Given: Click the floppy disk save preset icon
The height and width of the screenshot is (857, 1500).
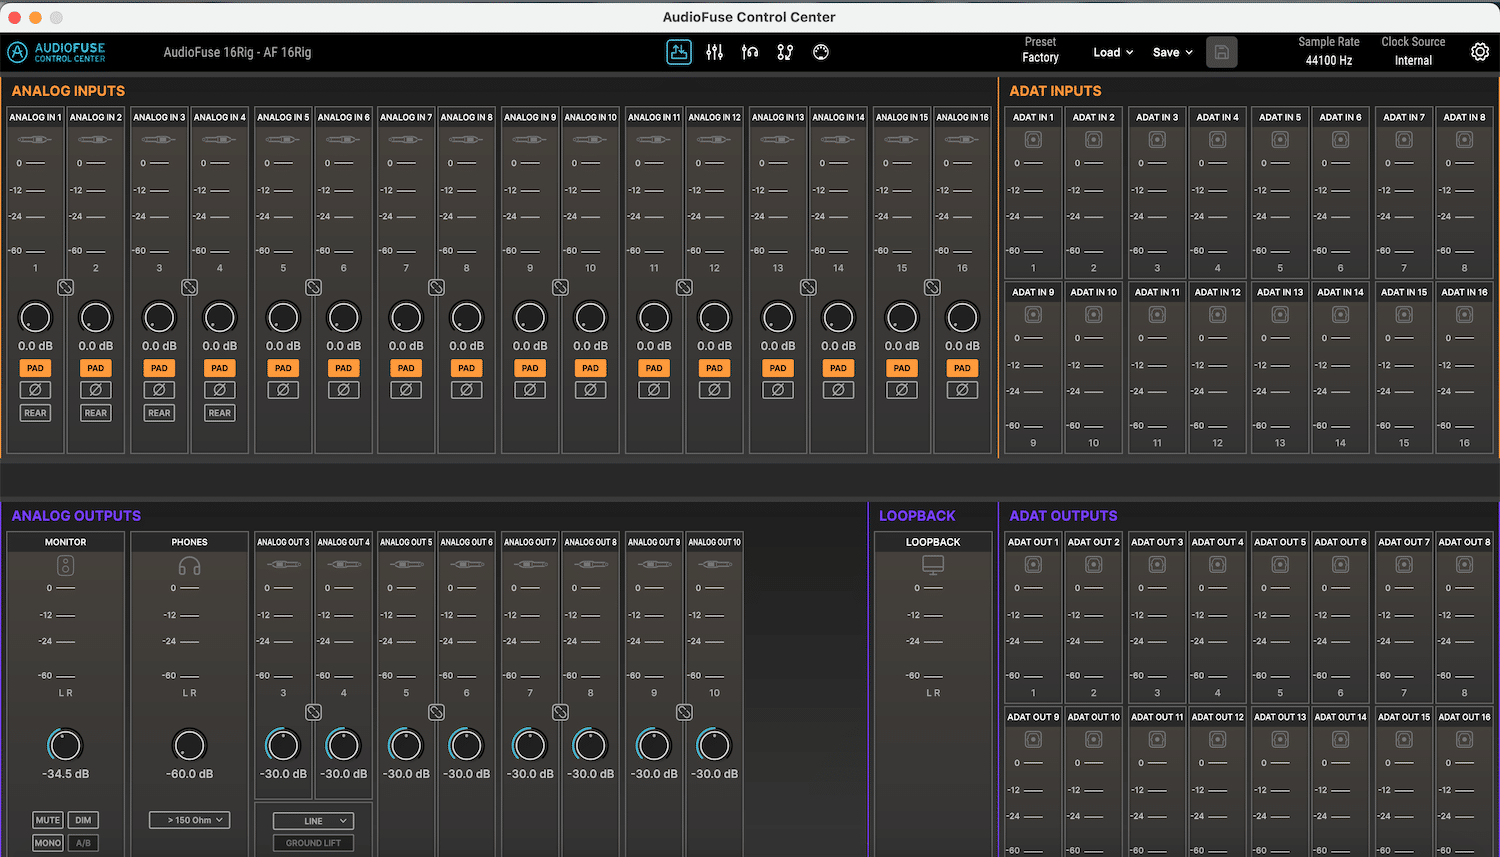Looking at the screenshot, I should (1221, 52).
